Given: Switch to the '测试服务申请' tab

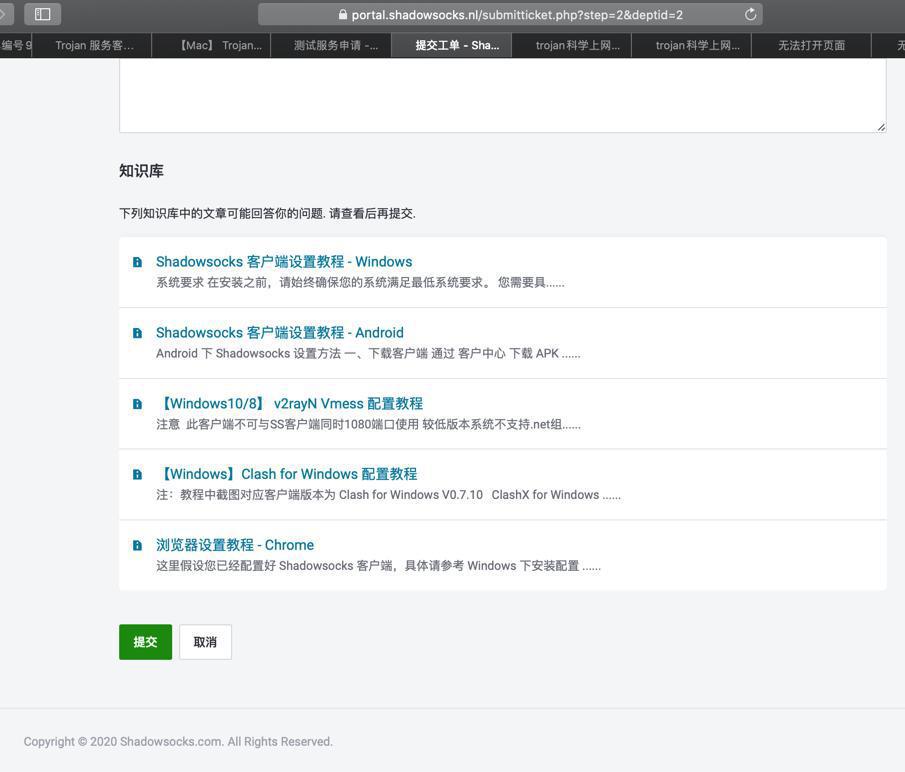Looking at the screenshot, I should (x=331, y=46).
